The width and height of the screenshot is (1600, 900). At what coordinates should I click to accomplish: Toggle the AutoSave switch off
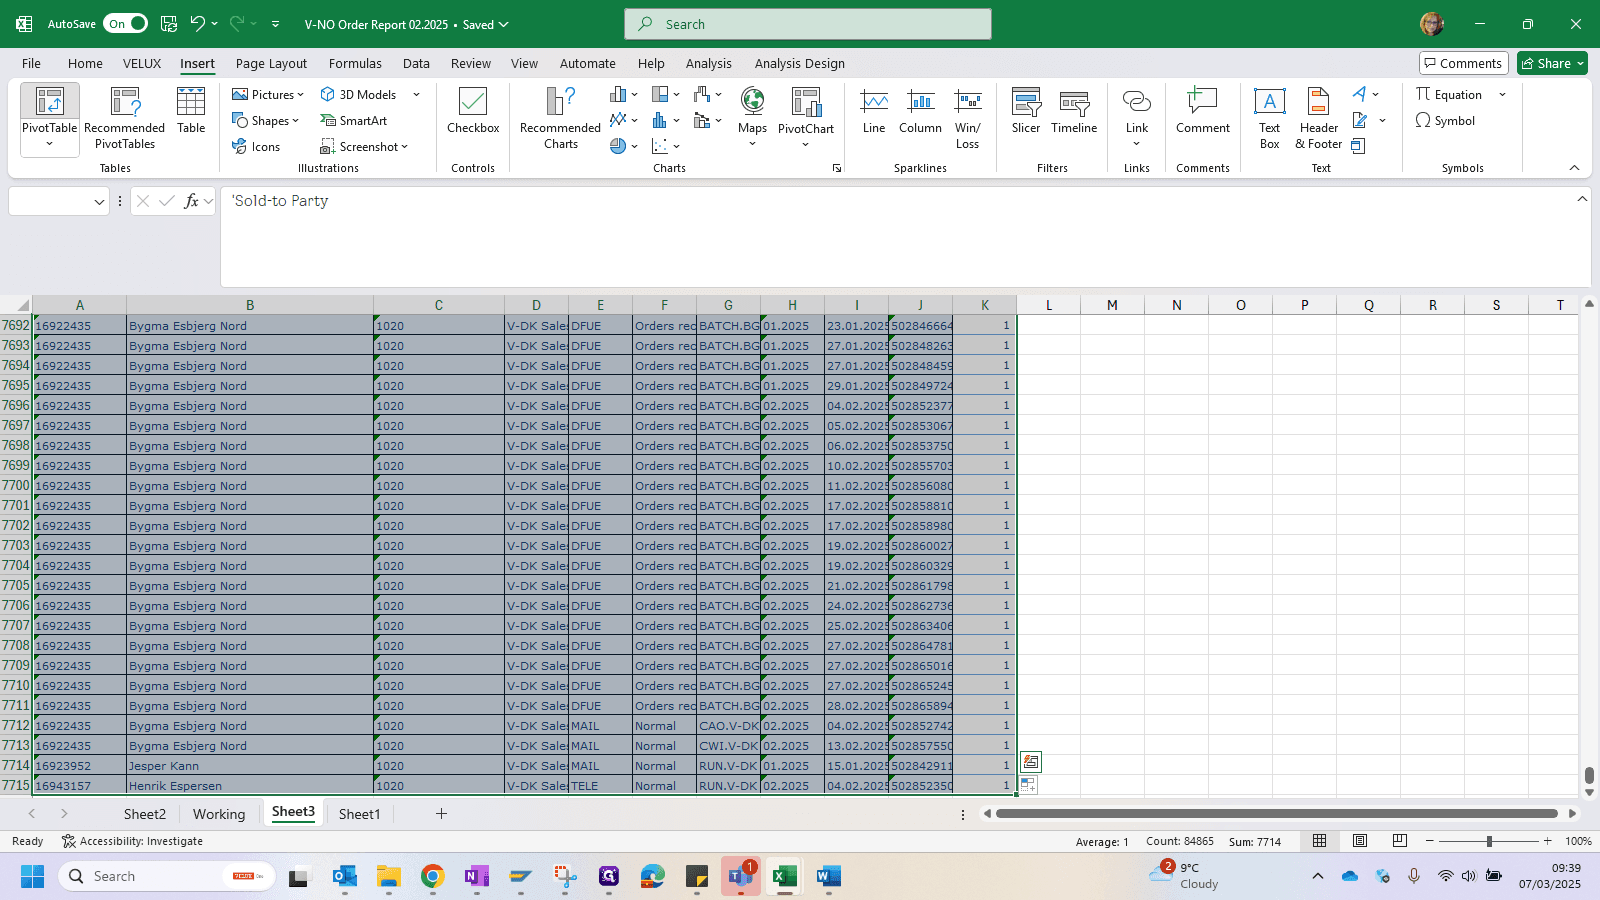pyautogui.click(x=125, y=24)
